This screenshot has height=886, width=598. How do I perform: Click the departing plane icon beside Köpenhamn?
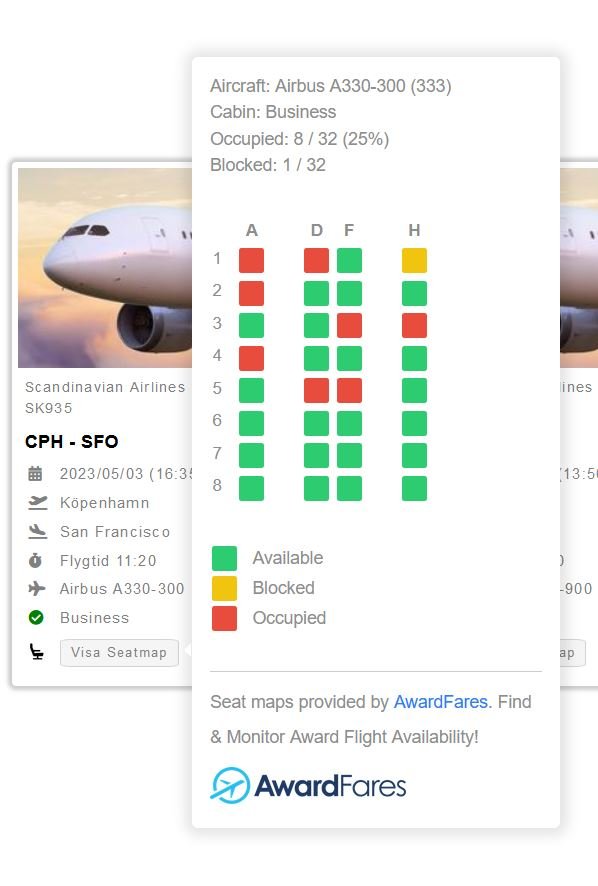click(36, 503)
